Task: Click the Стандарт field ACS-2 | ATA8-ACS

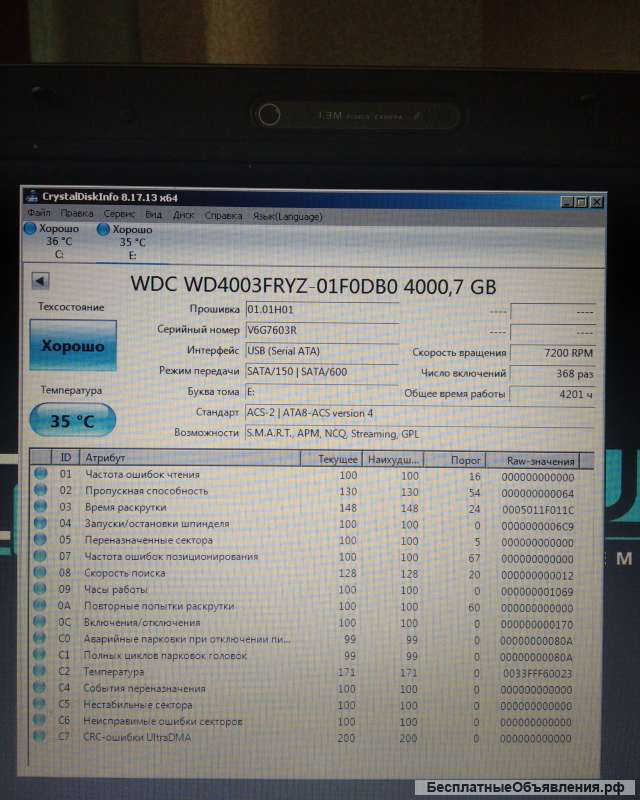Action: click(420, 413)
